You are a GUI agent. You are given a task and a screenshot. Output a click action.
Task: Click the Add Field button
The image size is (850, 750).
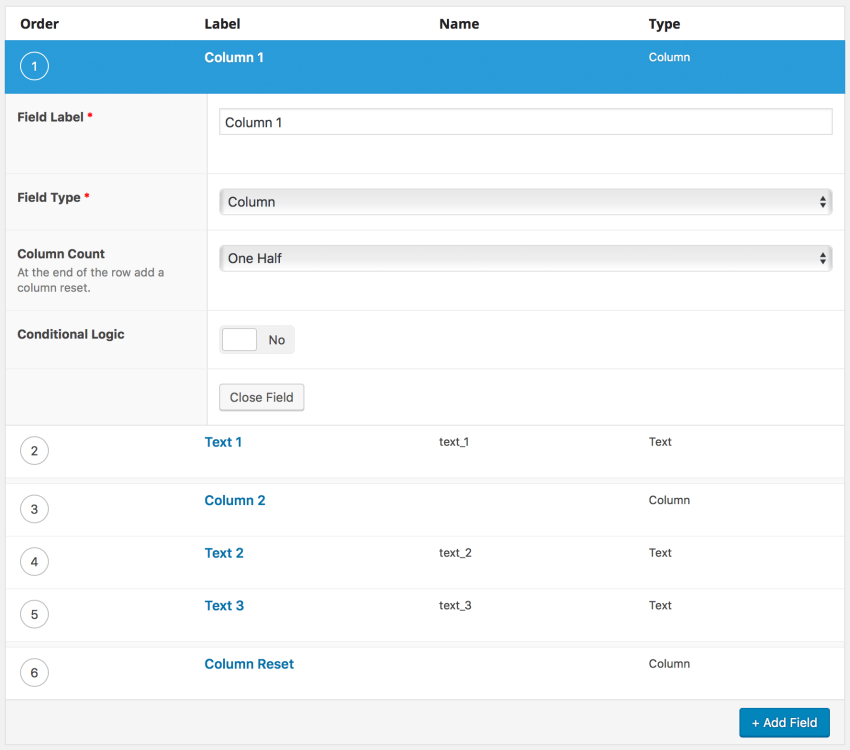point(784,722)
